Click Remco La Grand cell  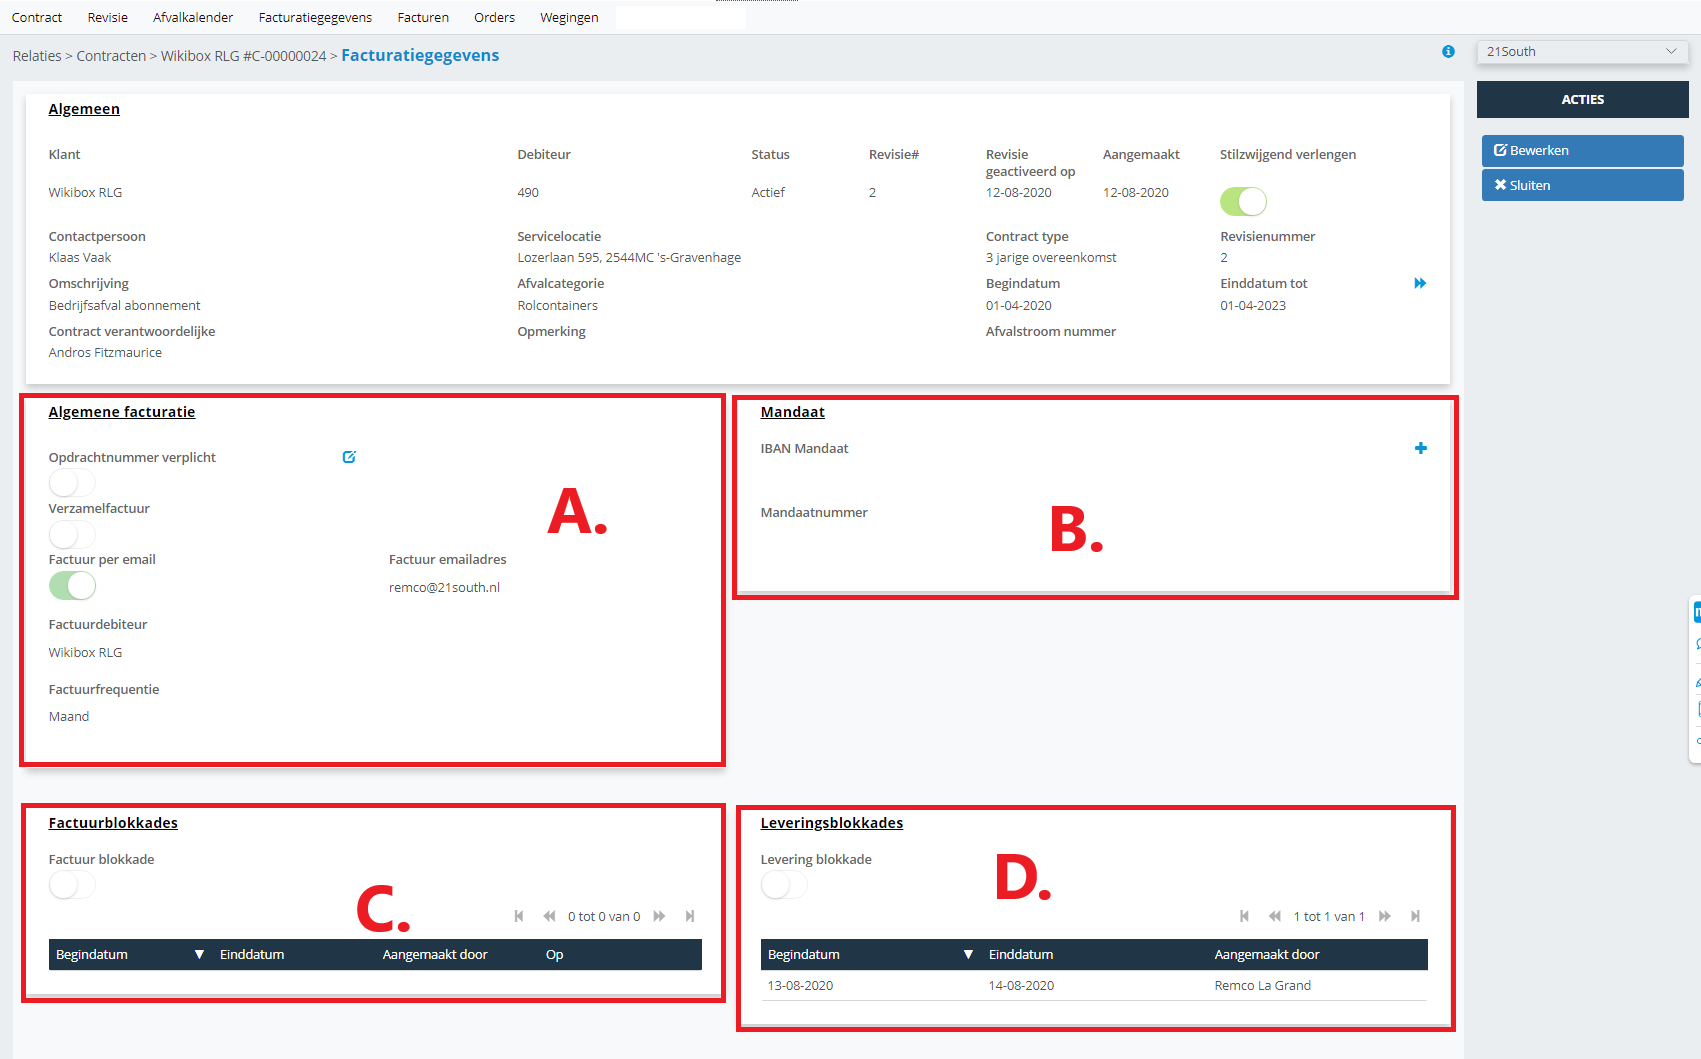tap(1263, 985)
